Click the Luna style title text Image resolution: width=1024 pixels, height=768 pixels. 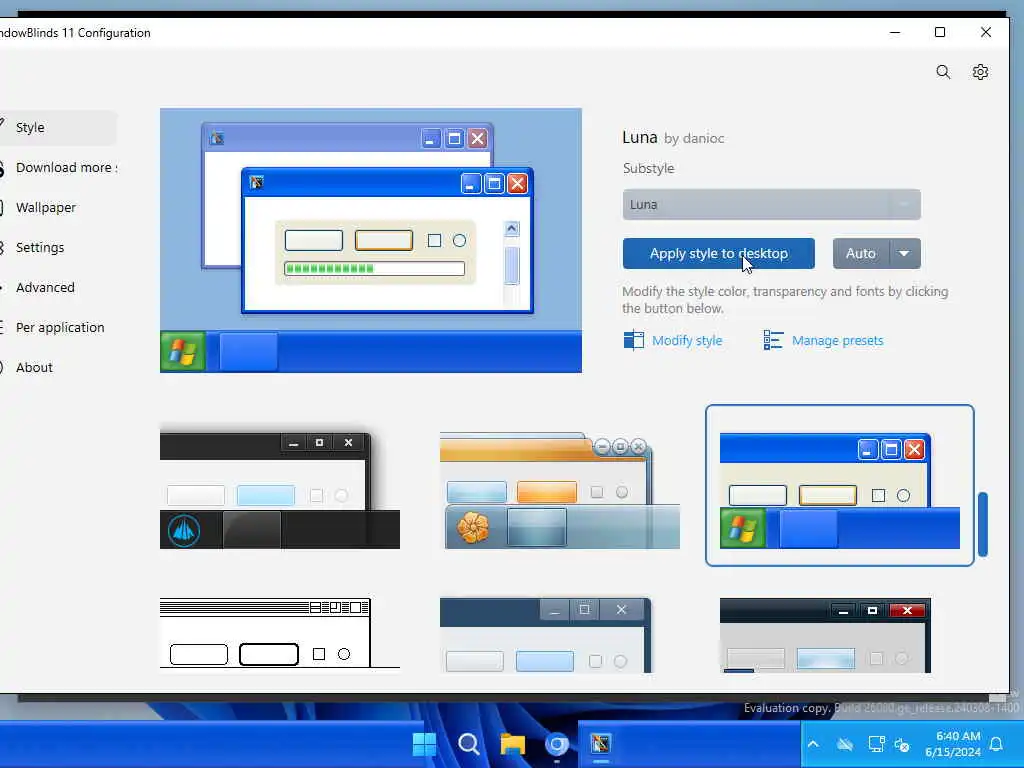click(x=639, y=137)
